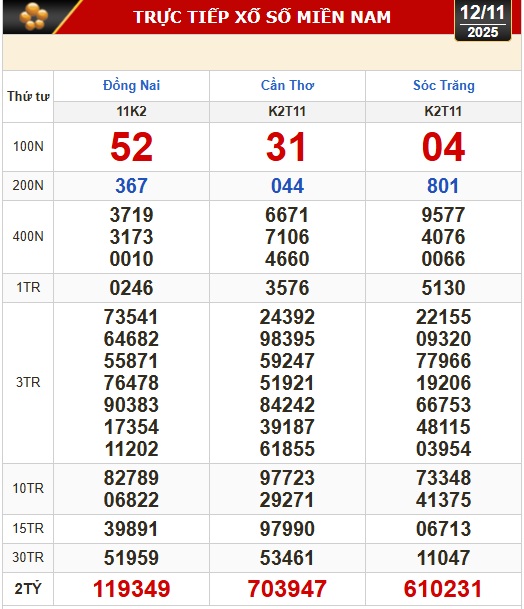The width and height of the screenshot is (524, 609).
Task: Select the 3TR prize row label
Action: tap(28, 383)
